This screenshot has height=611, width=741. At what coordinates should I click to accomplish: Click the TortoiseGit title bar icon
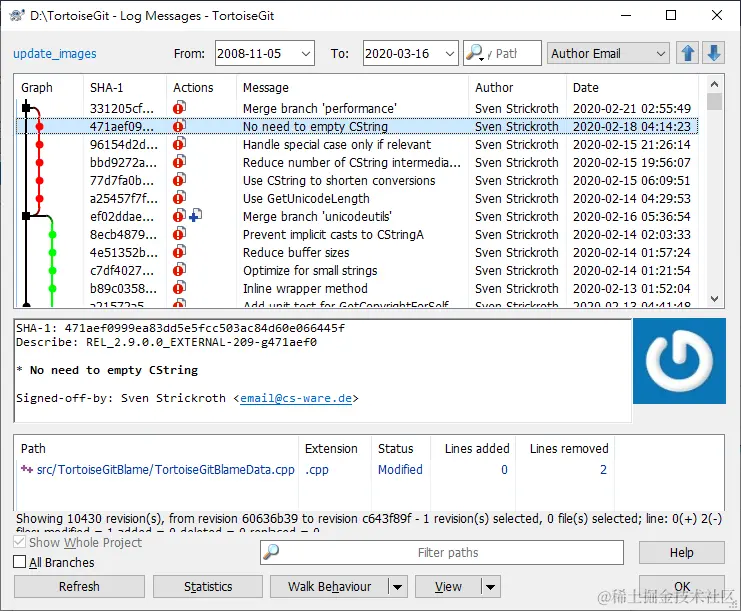(17, 16)
